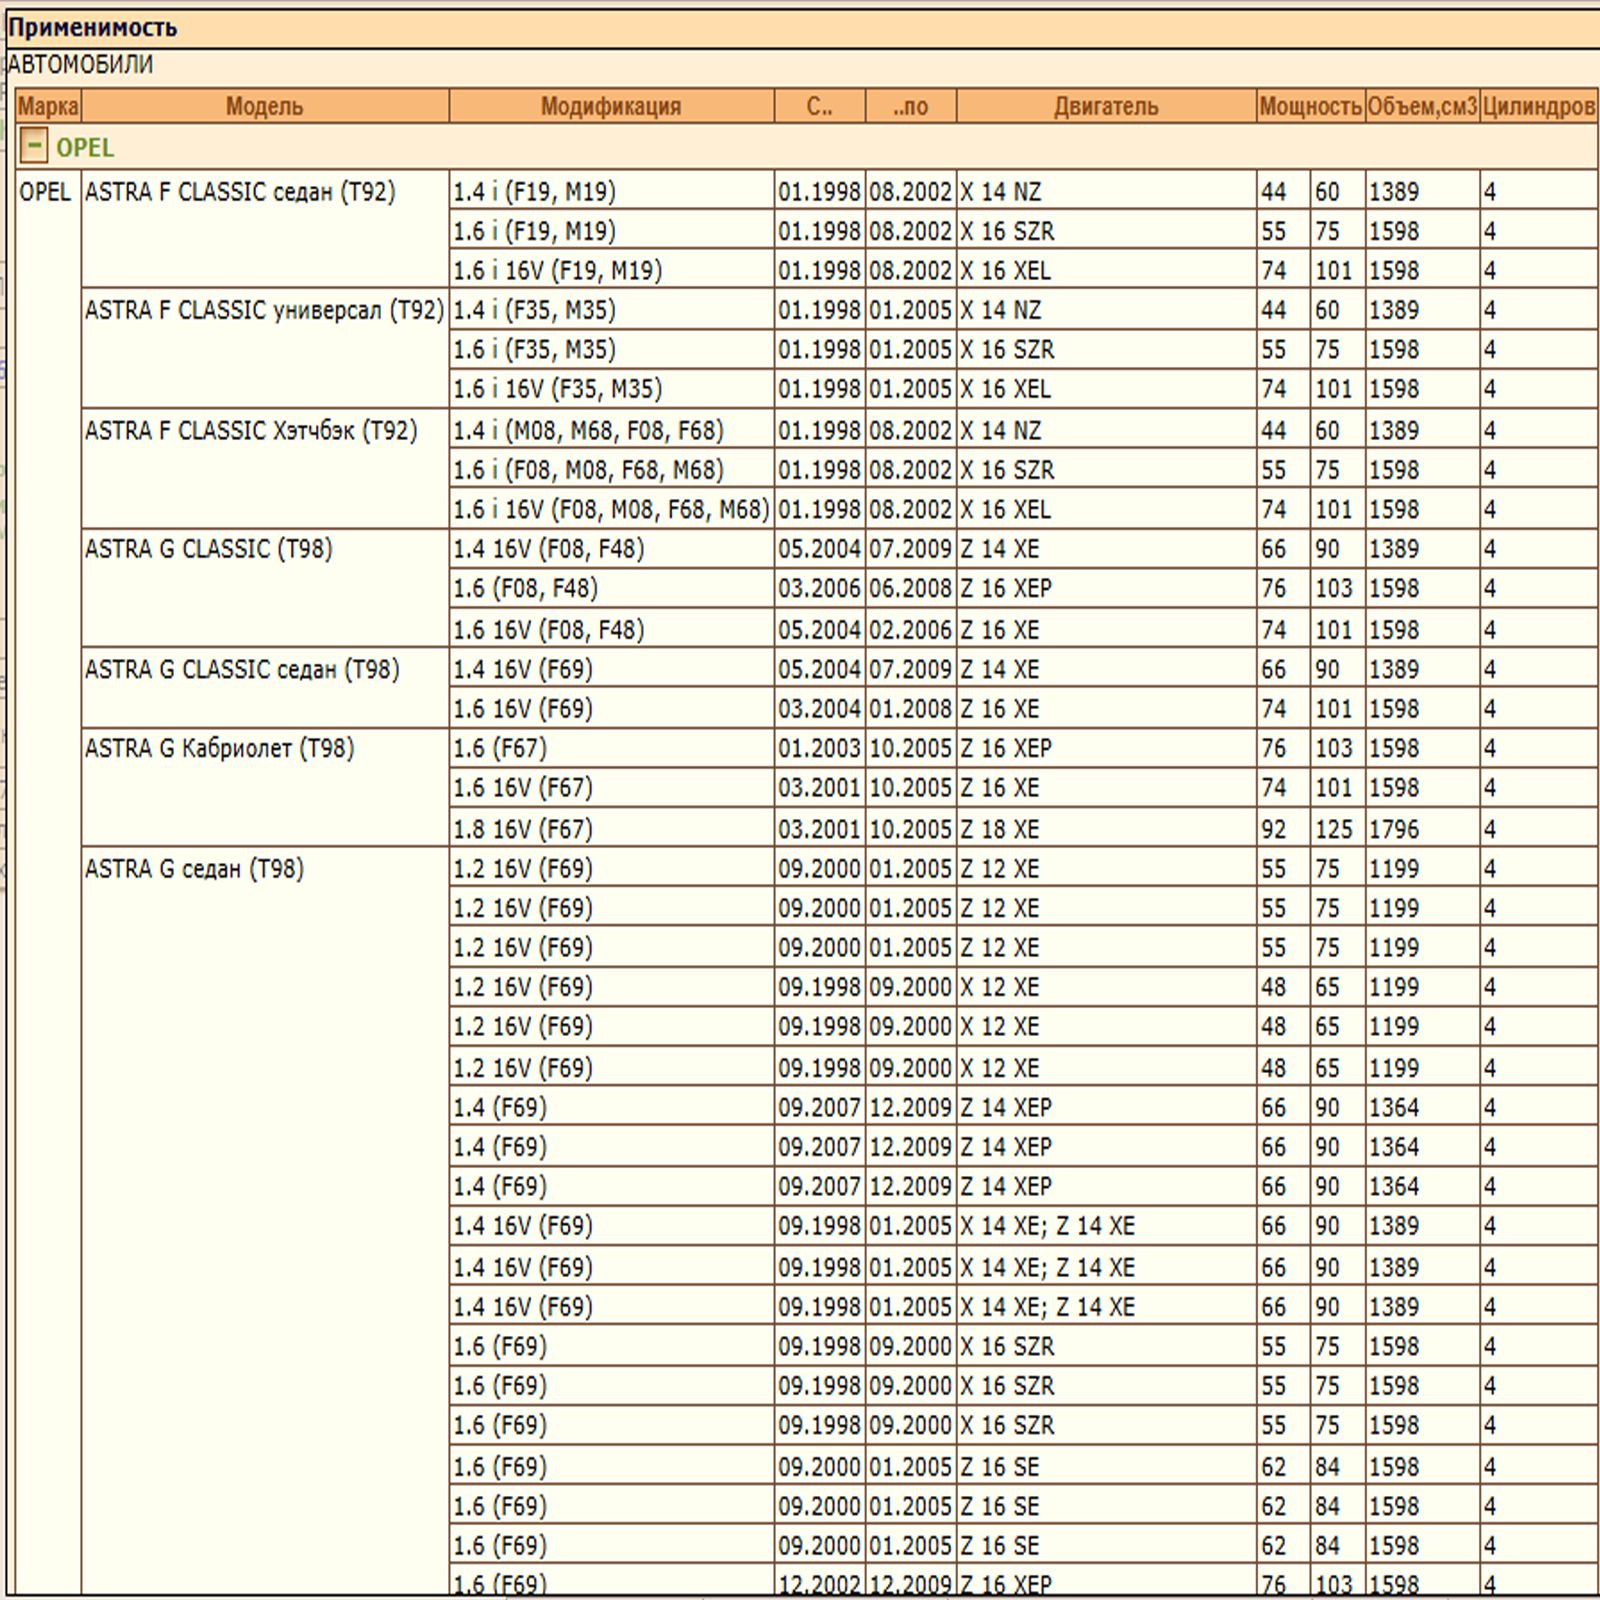This screenshot has width=1600, height=1600.
Task: Click engine cell Z 16 XEP dated 03.2006
Action: pos(1106,588)
